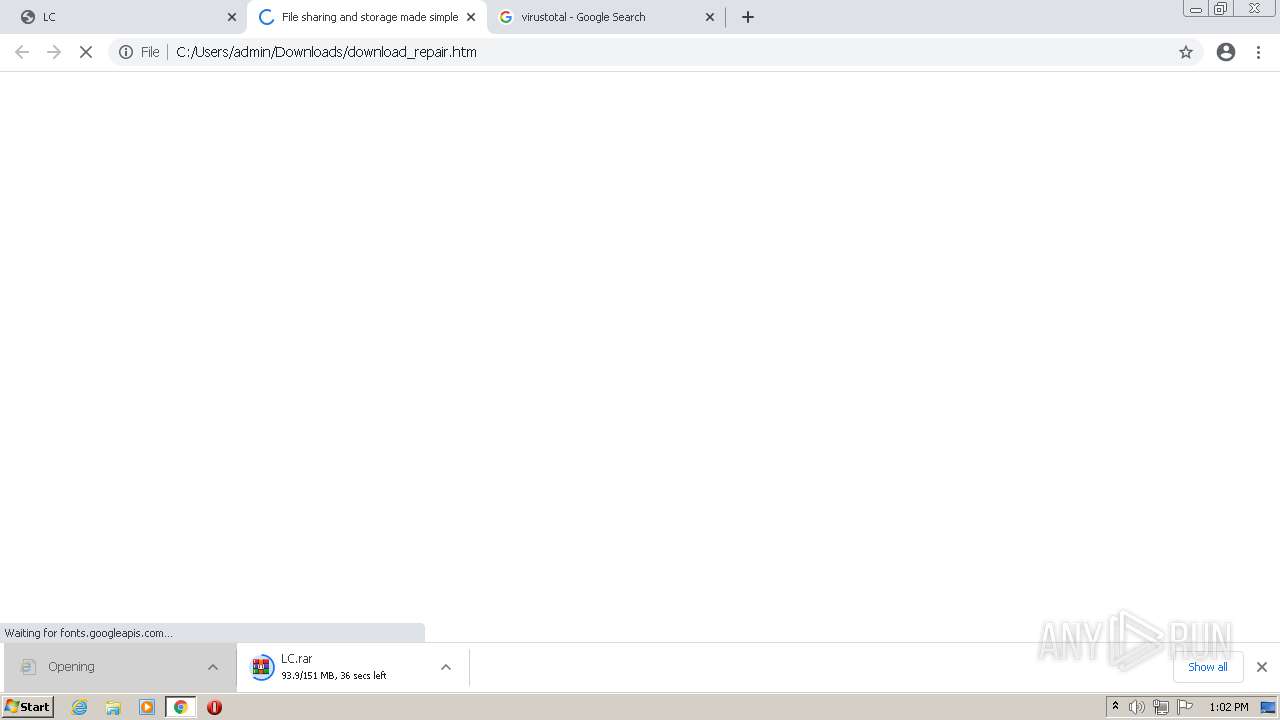The height and width of the screenshot is (720, 1280).
Task: Click the LC.rar file icon
Action: (x=262, y=667)
